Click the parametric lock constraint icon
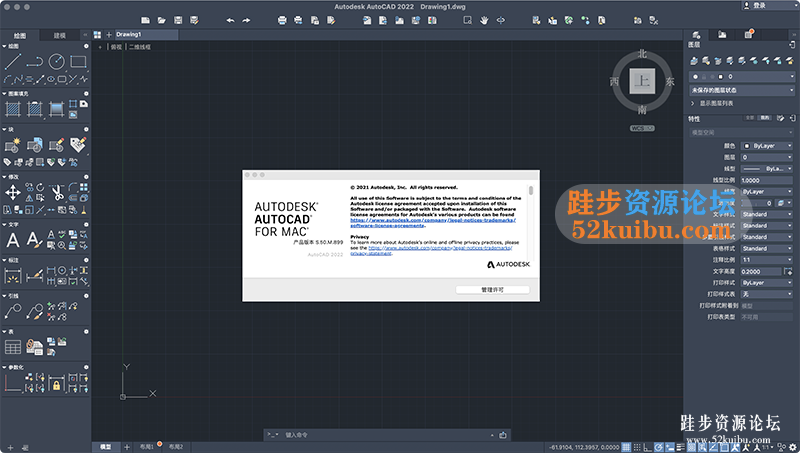This screenshot has height=453, width=800. tap(57, 383)
